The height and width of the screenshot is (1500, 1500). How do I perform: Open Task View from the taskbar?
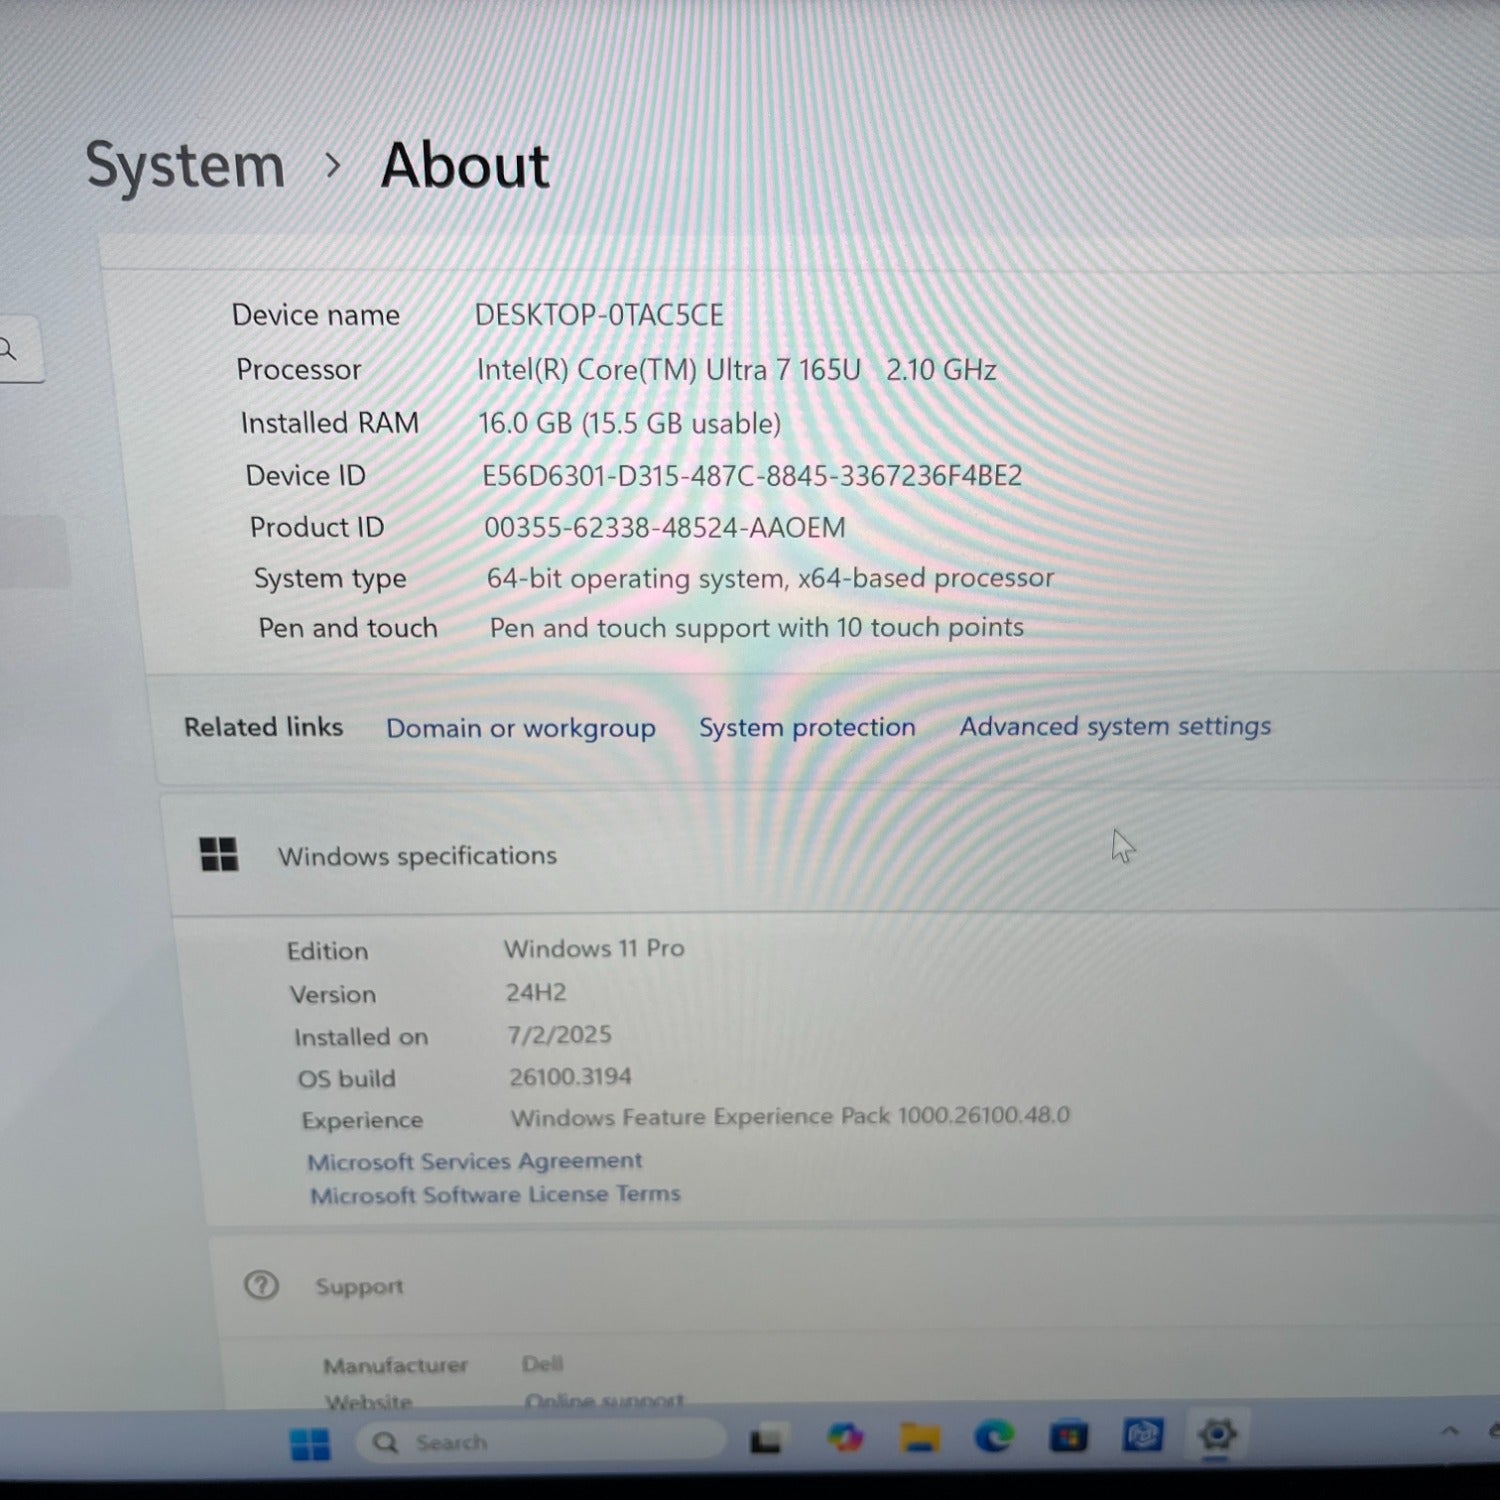[767, 1440]
